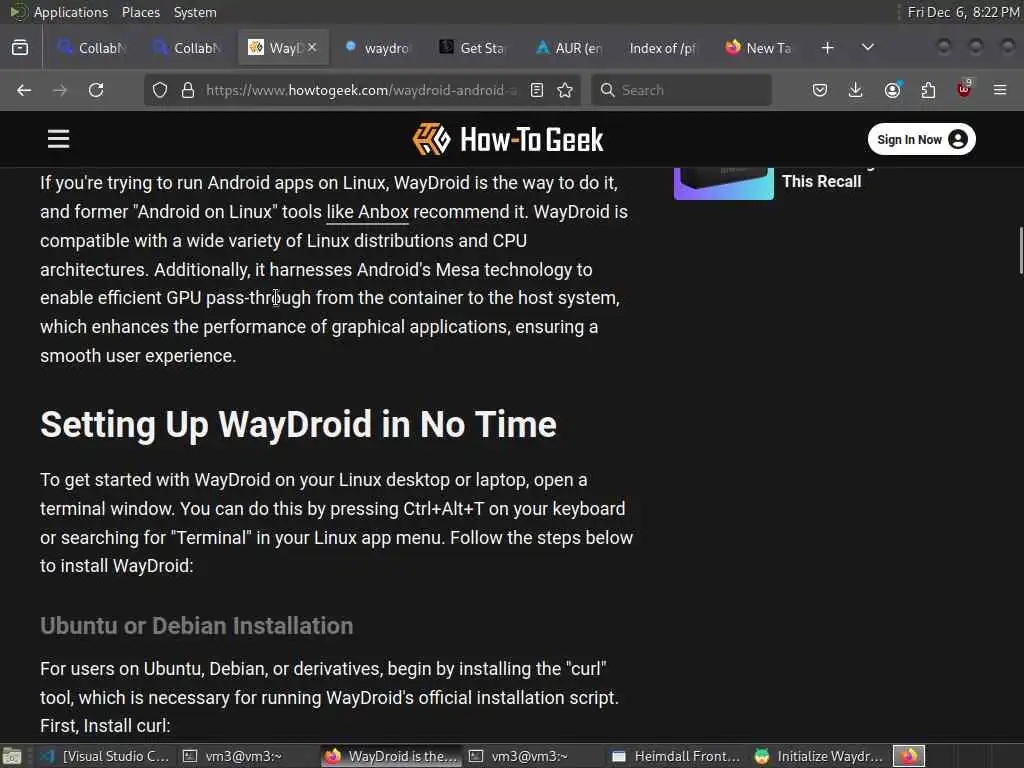Follow the 'like Anbox' link
Image resolution: width=1024 pixels, height=768 pixels.
[367, 212]
